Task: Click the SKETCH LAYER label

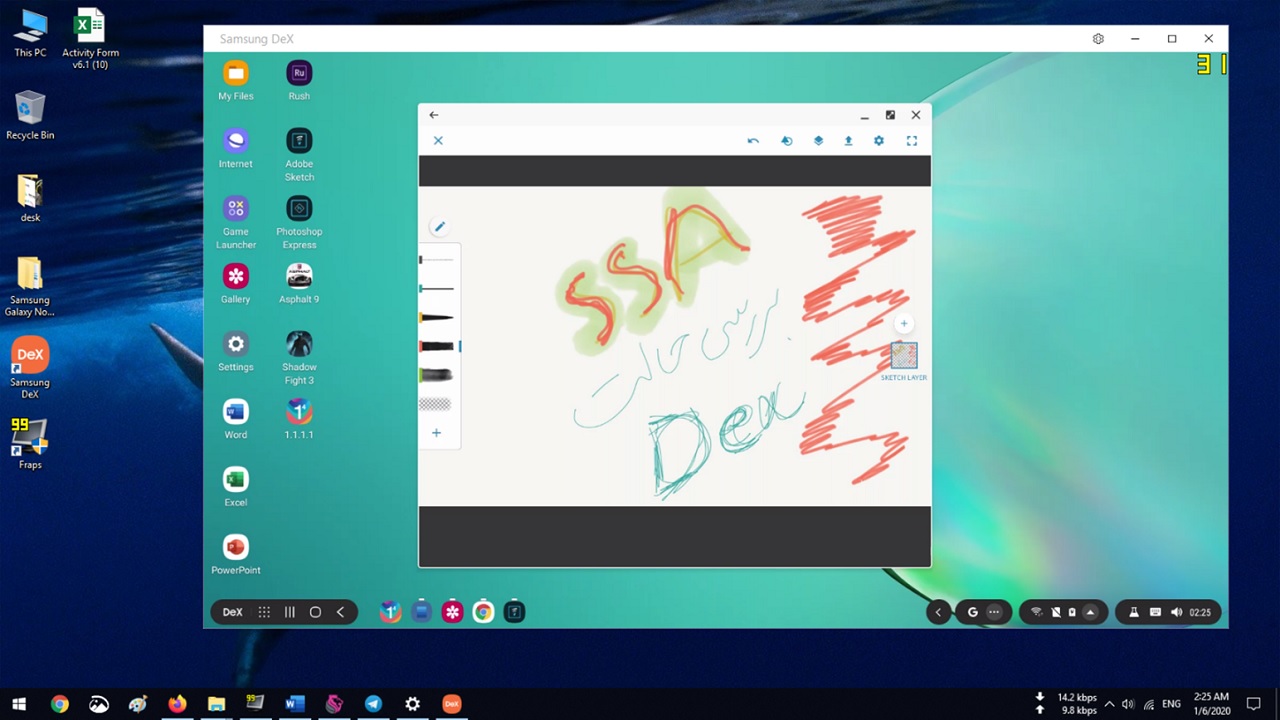Action: point(904,378)
